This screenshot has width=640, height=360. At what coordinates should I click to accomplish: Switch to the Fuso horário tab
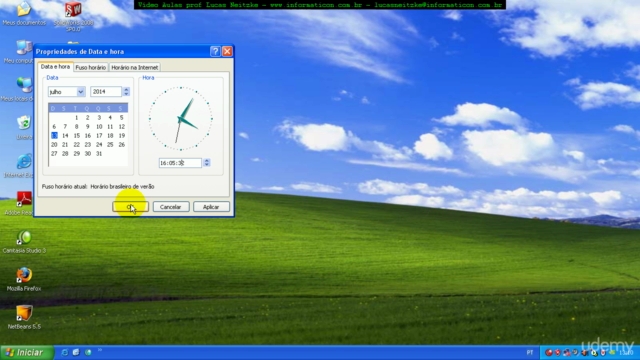click(91, 67)
